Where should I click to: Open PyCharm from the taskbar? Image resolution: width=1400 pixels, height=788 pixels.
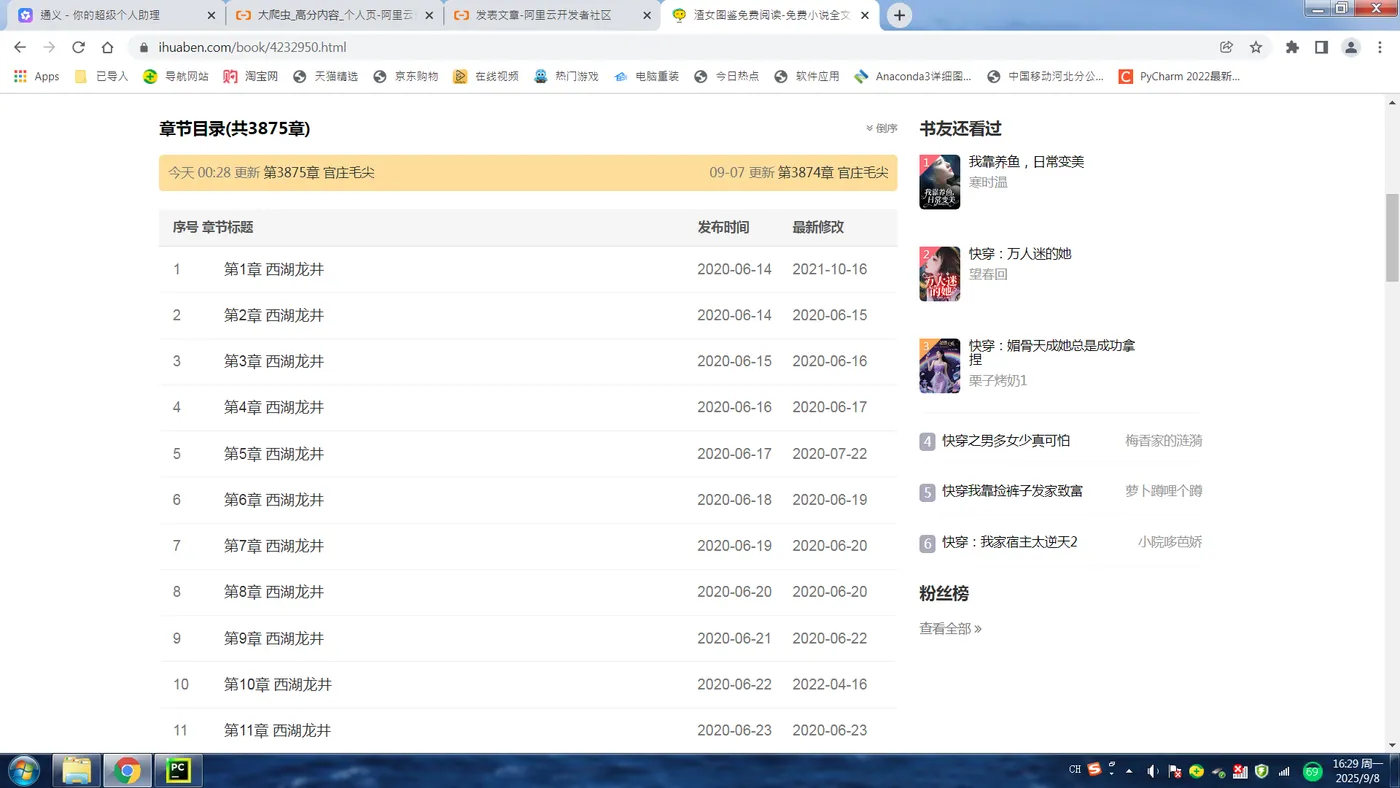178,770
